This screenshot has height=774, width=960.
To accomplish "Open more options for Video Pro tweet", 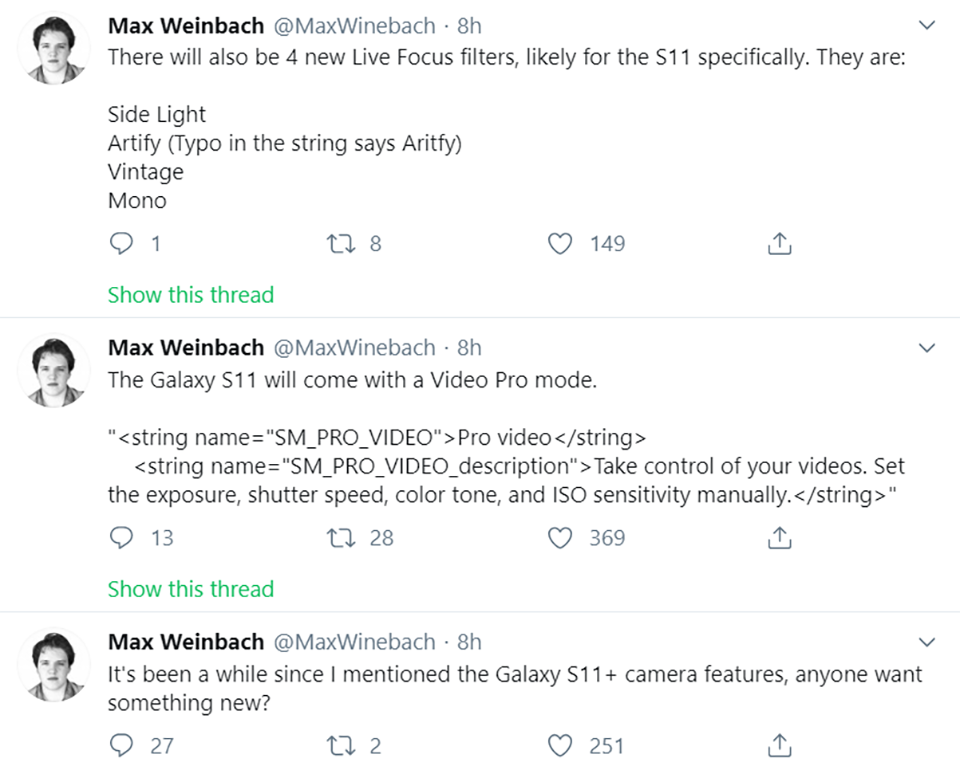I will 928,348.
